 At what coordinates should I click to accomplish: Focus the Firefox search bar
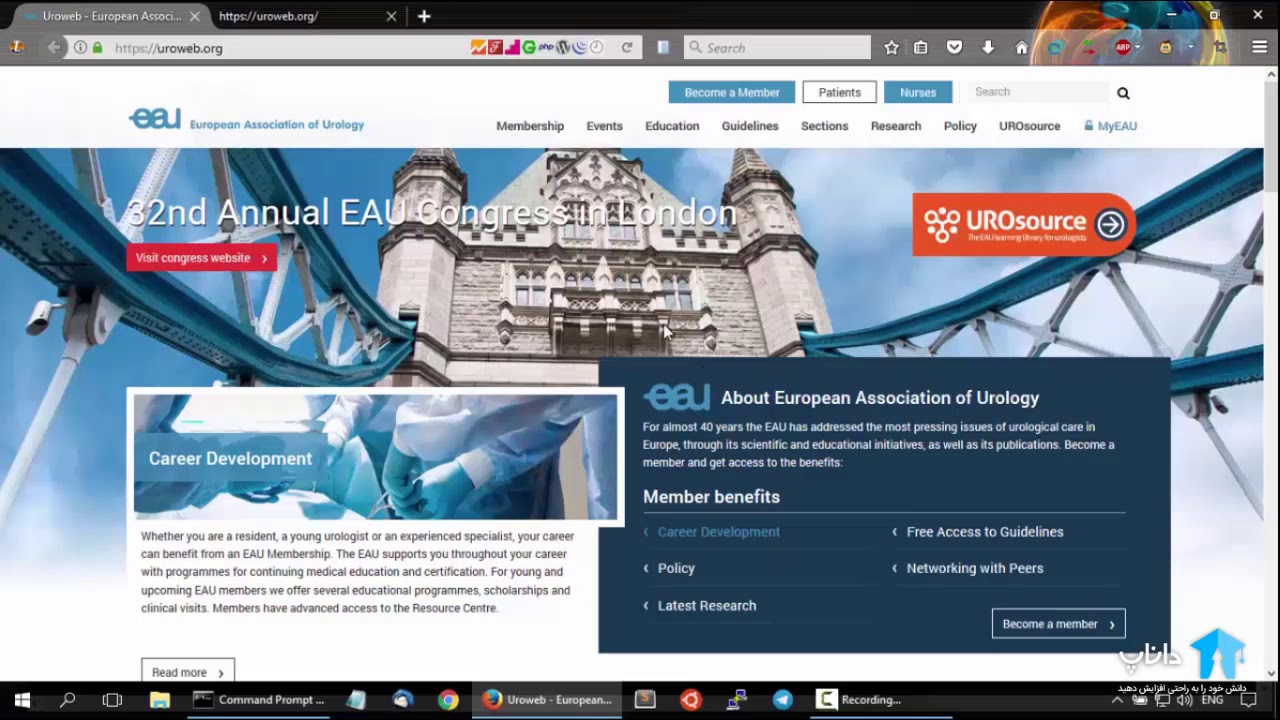pyautogui.click(x=777, y=47)
